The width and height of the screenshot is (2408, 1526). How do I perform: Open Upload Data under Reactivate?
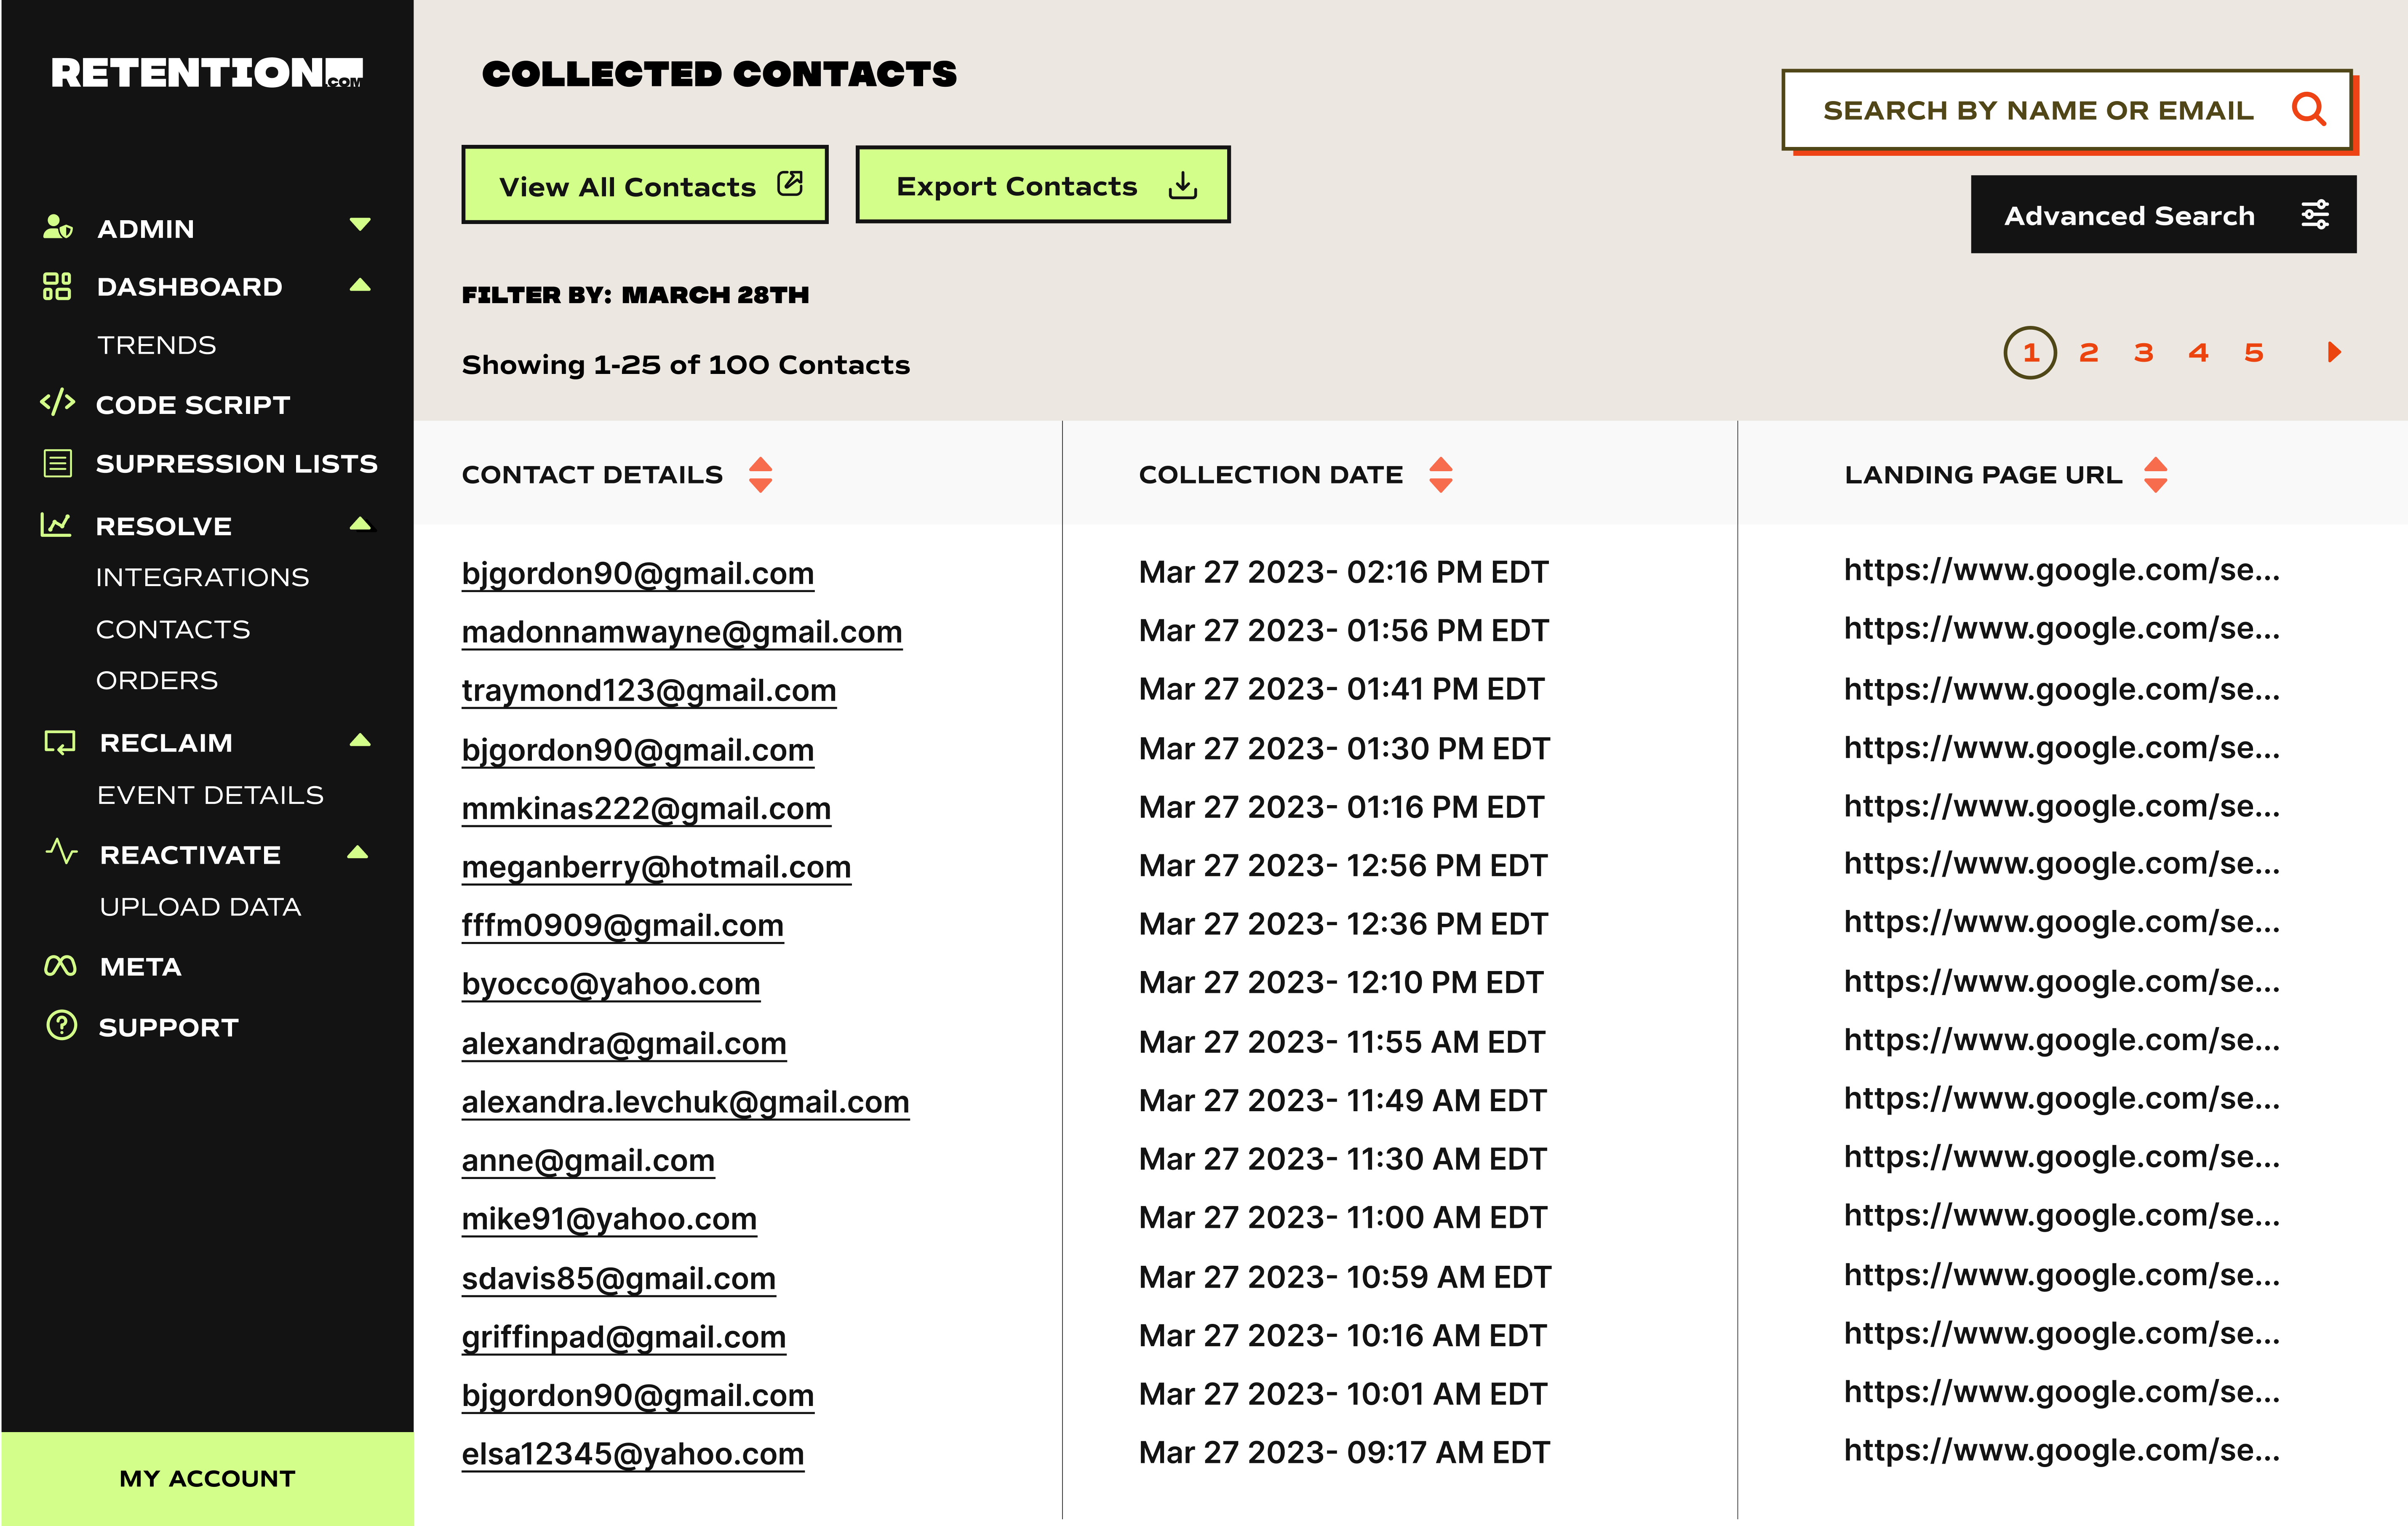200,907
